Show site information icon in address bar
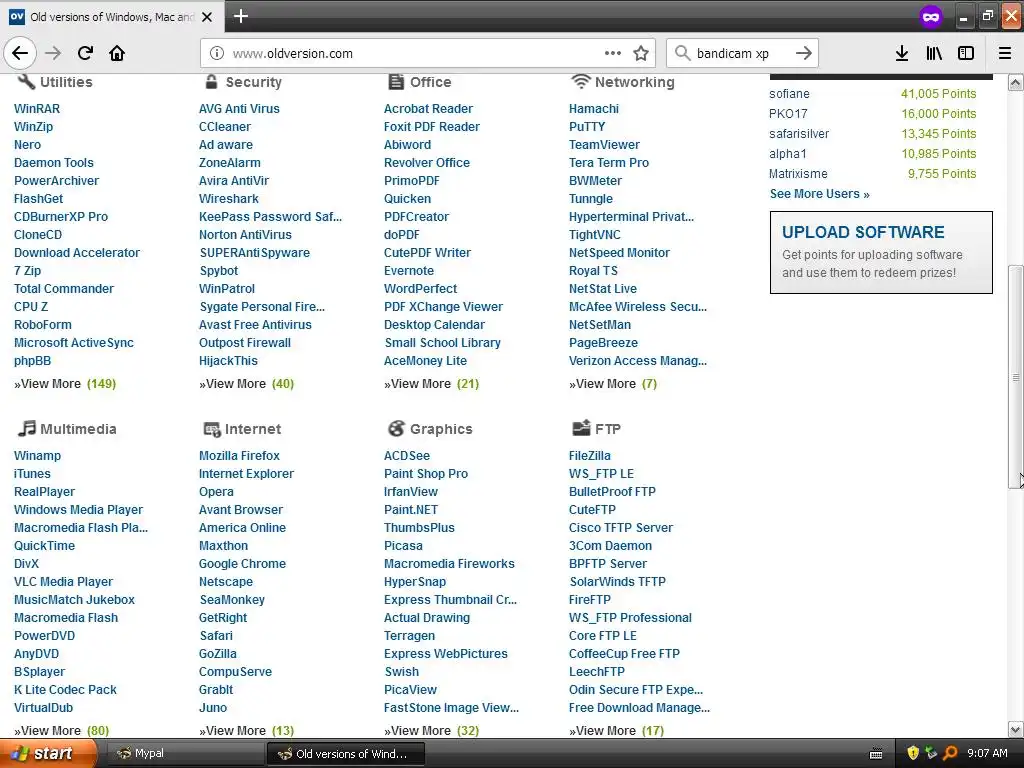 217,53
